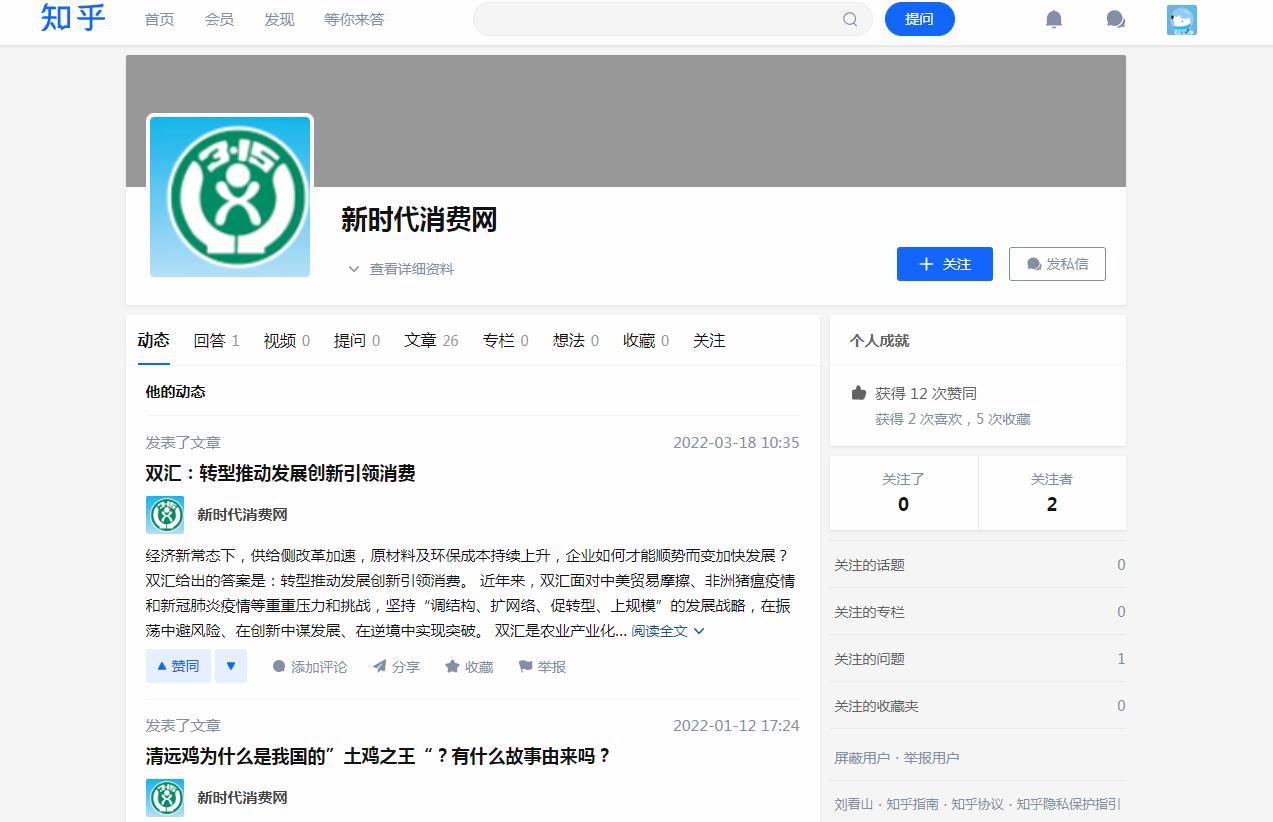Go to 首页 in top navigation
This screenshot has width=1273, height=822.
coord(159,19)
